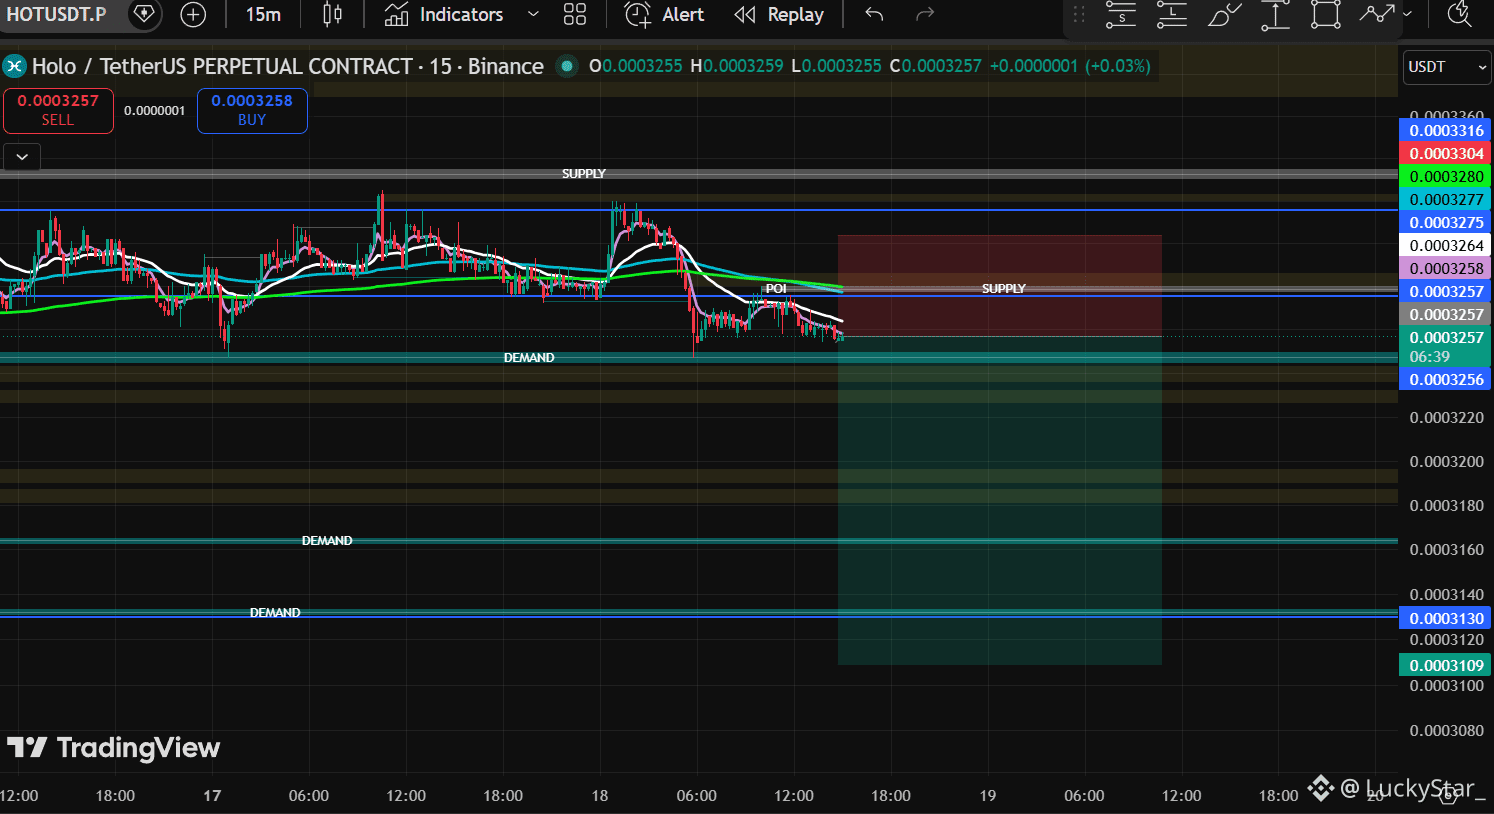Select the Path line drawing tool
Viewport: 1494px width, 814px height.
(x=1377, y=14)
